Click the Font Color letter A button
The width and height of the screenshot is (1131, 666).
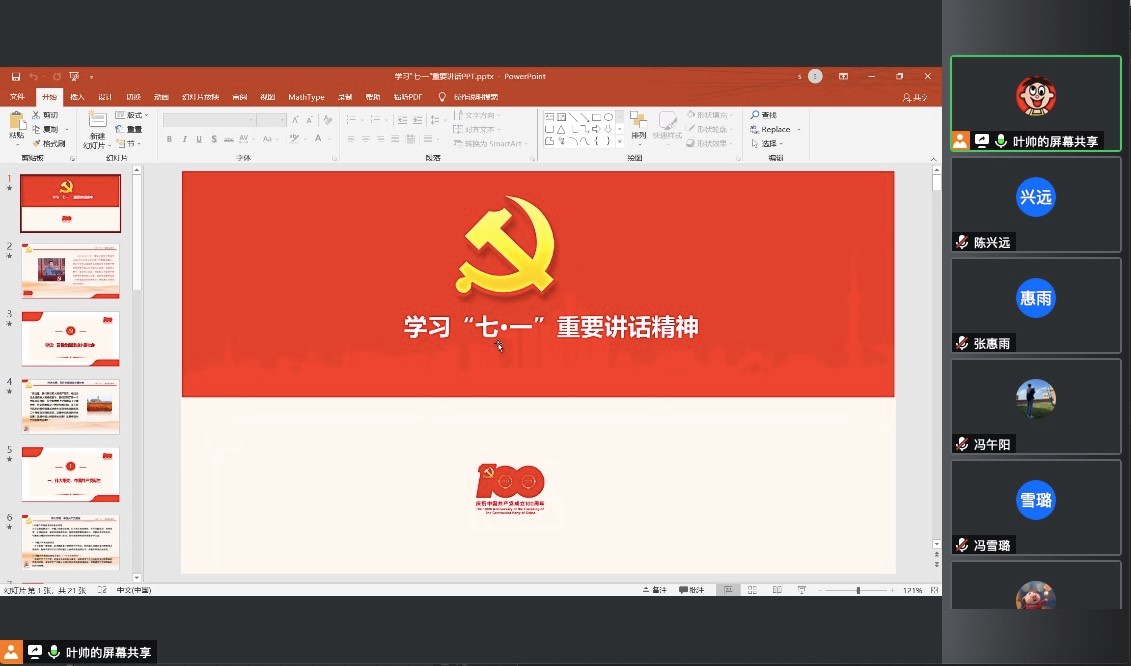click(x=318, y=139)
